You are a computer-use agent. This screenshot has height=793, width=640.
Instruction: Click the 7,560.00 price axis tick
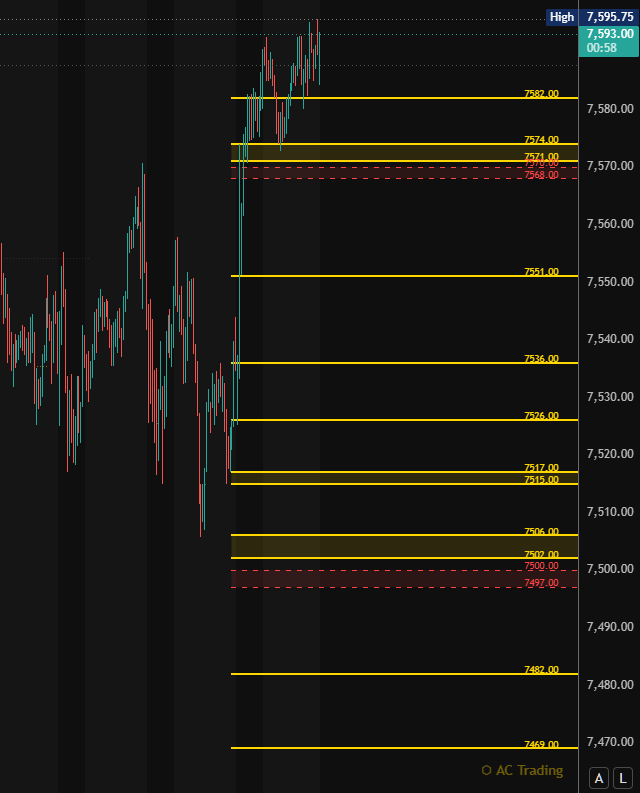click(610, 224)
